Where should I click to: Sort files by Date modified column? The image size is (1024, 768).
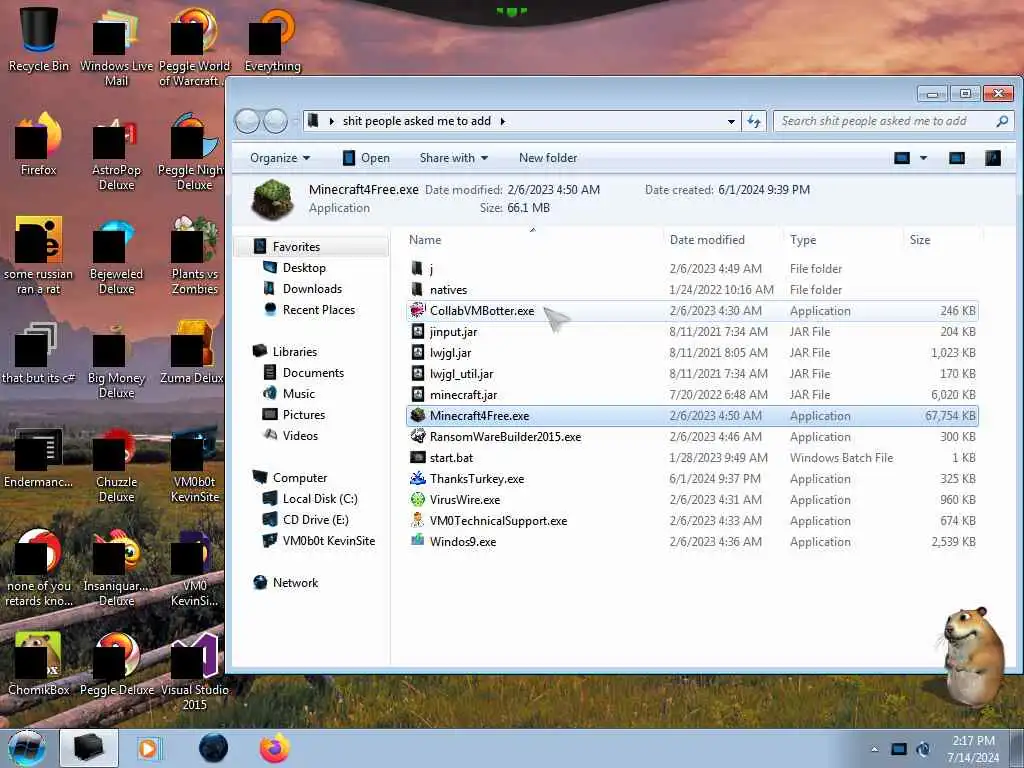tap(723, 240)
